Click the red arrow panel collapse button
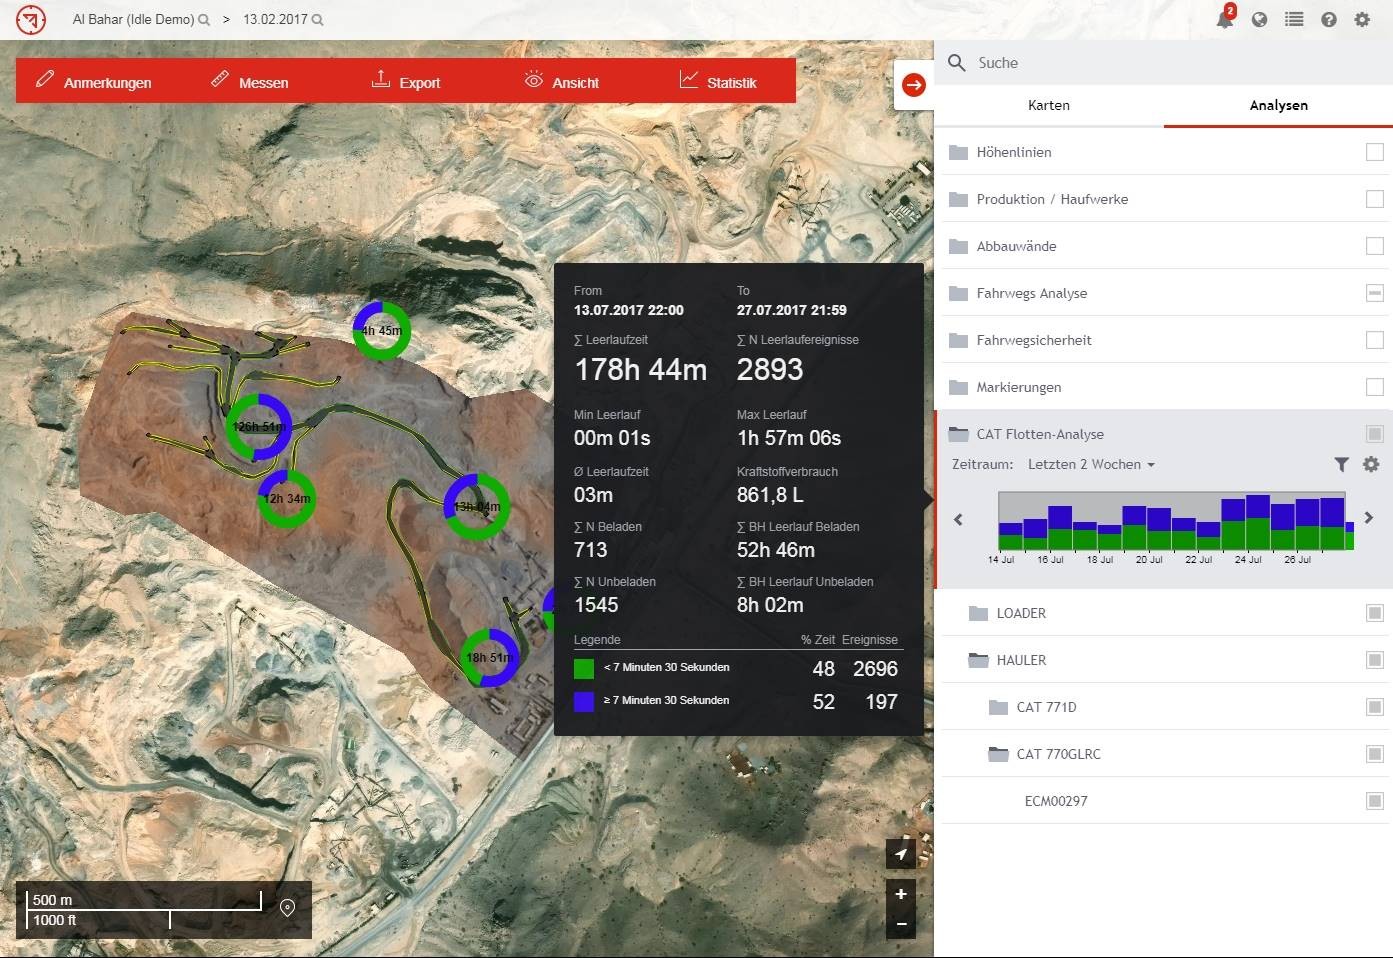This screenshot has height=958, width=1393. (x=913, y=85)
